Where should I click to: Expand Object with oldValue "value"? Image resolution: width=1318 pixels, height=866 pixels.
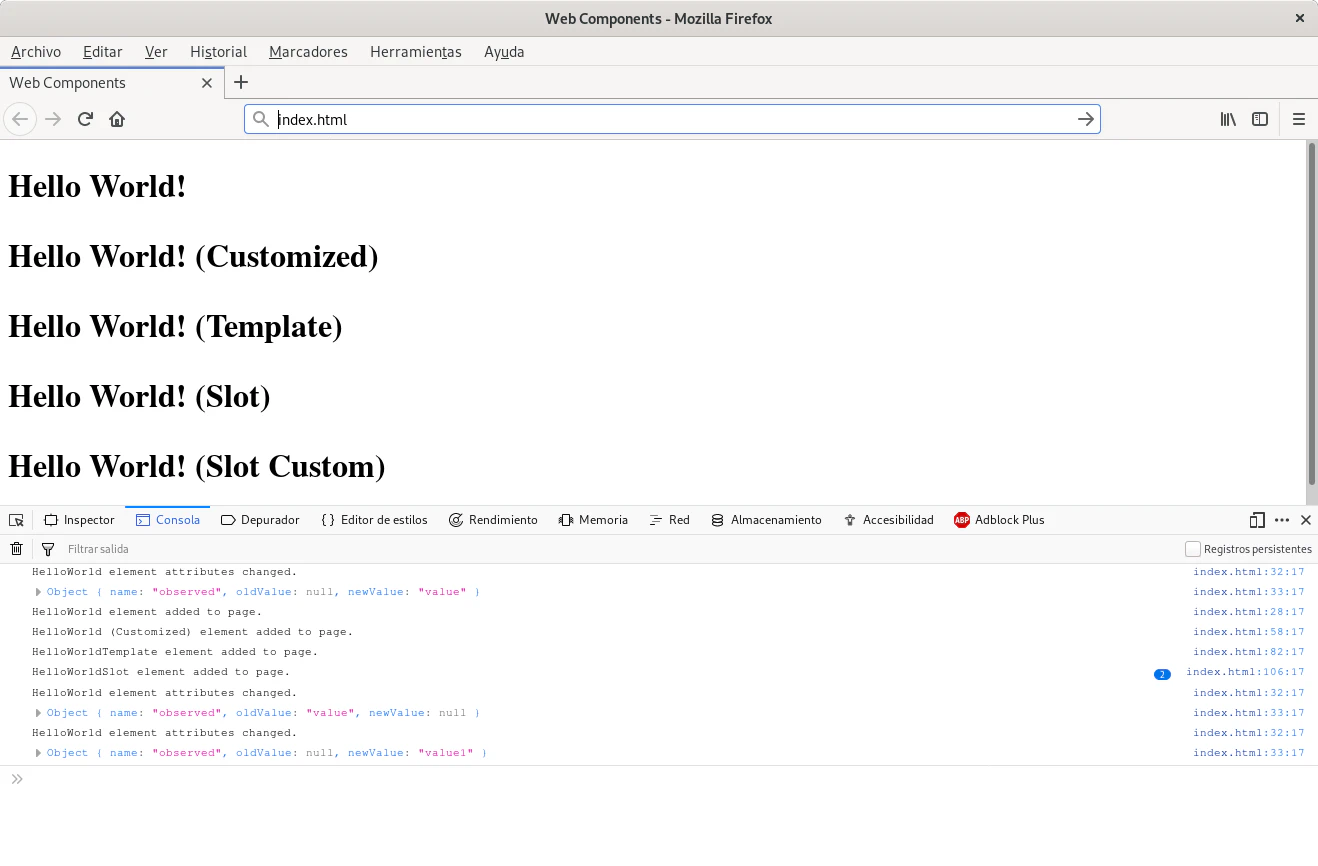[x=38, y=713]
